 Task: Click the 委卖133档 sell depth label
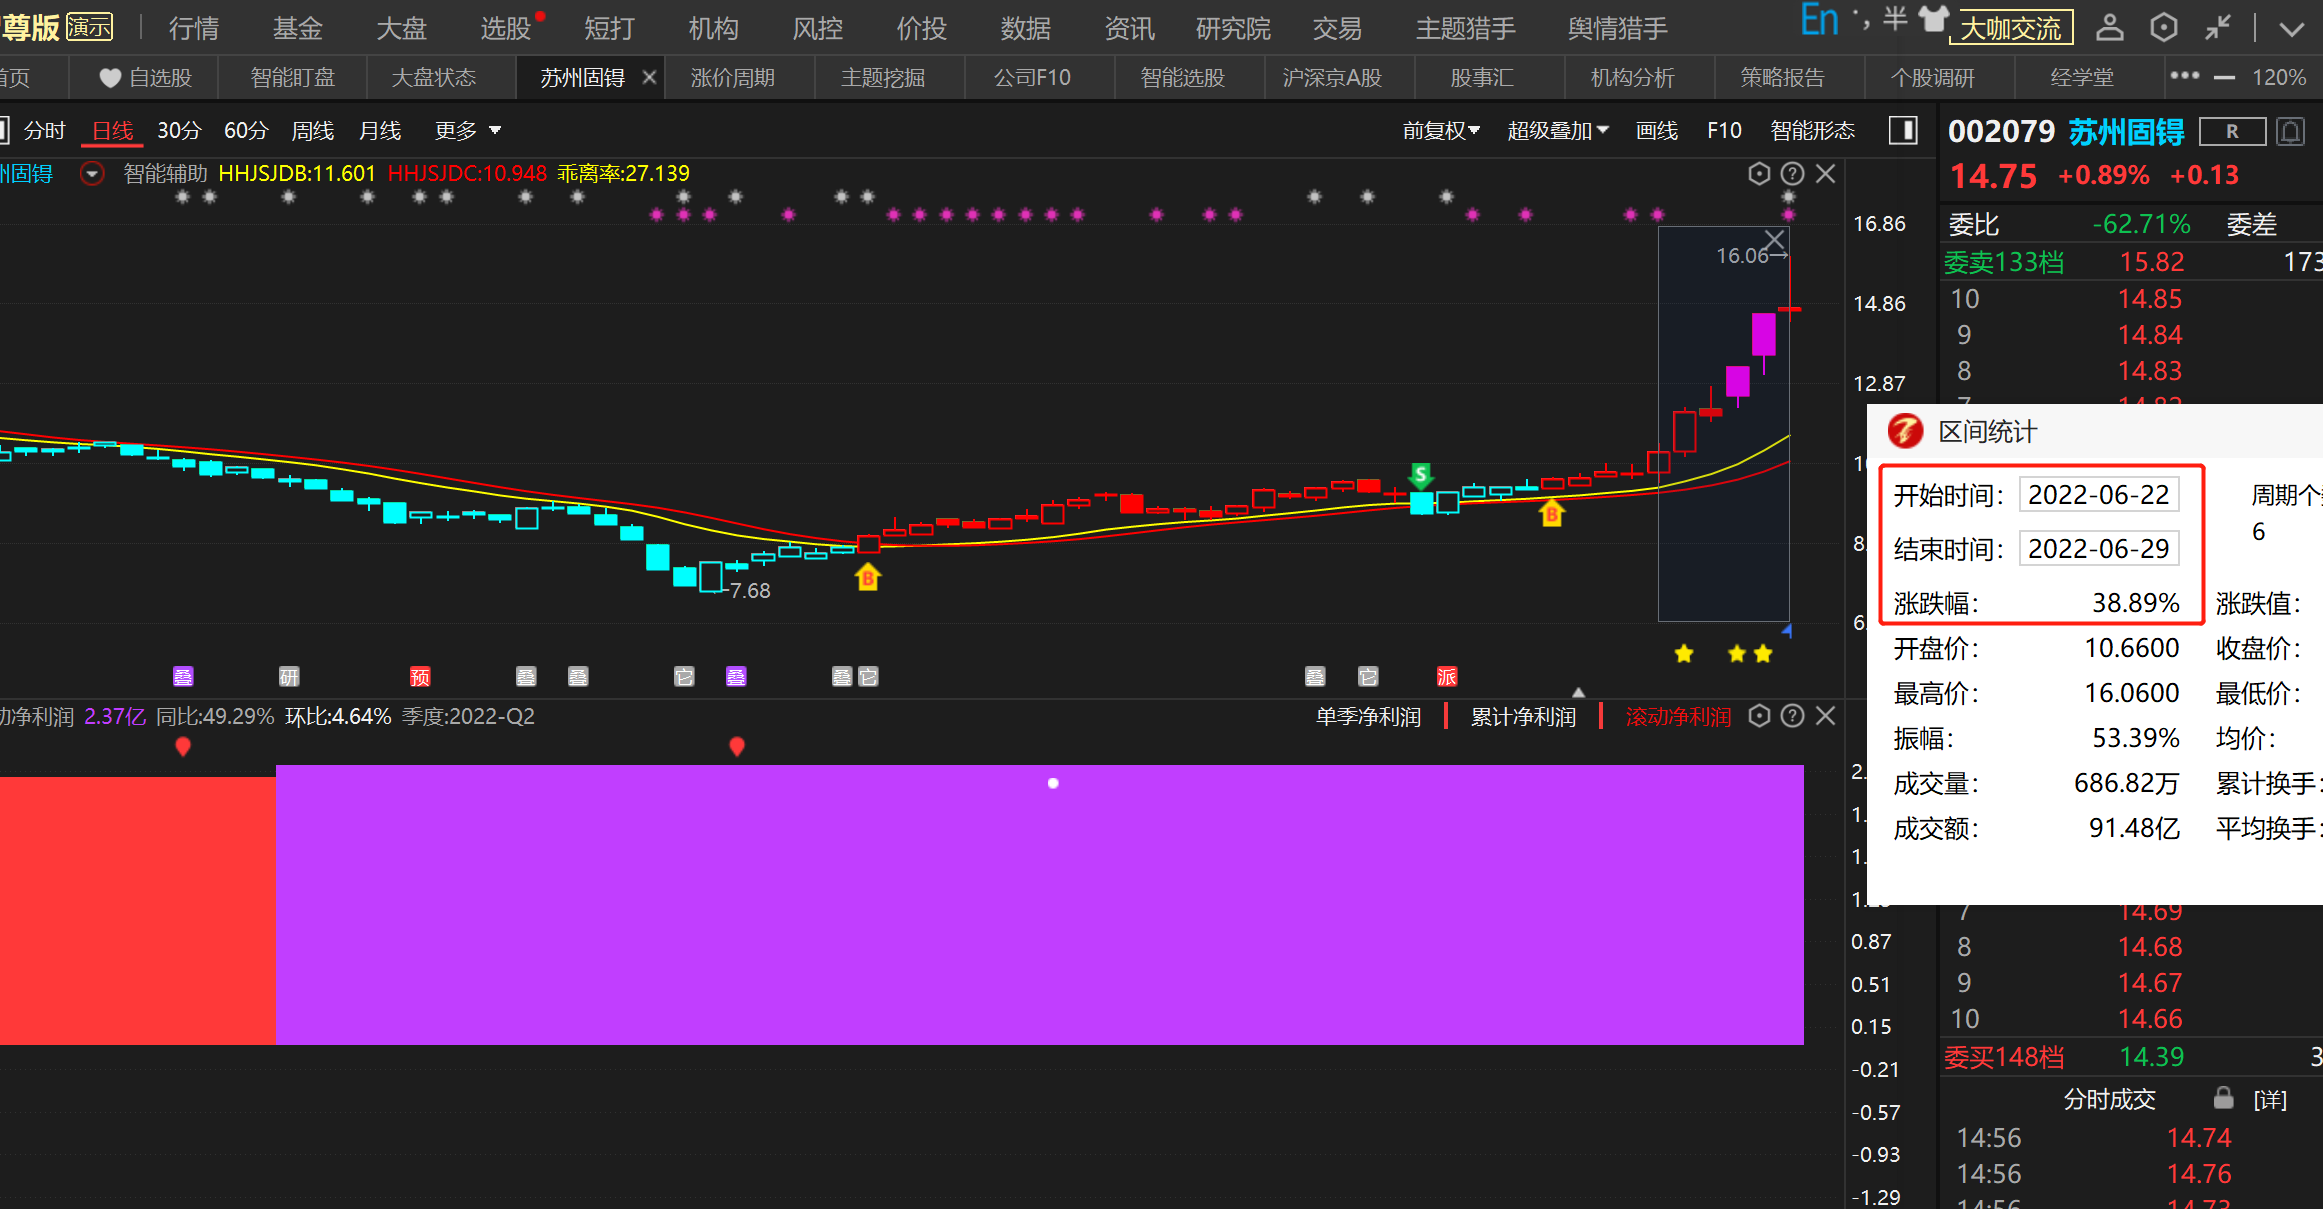coord(2003,262)
